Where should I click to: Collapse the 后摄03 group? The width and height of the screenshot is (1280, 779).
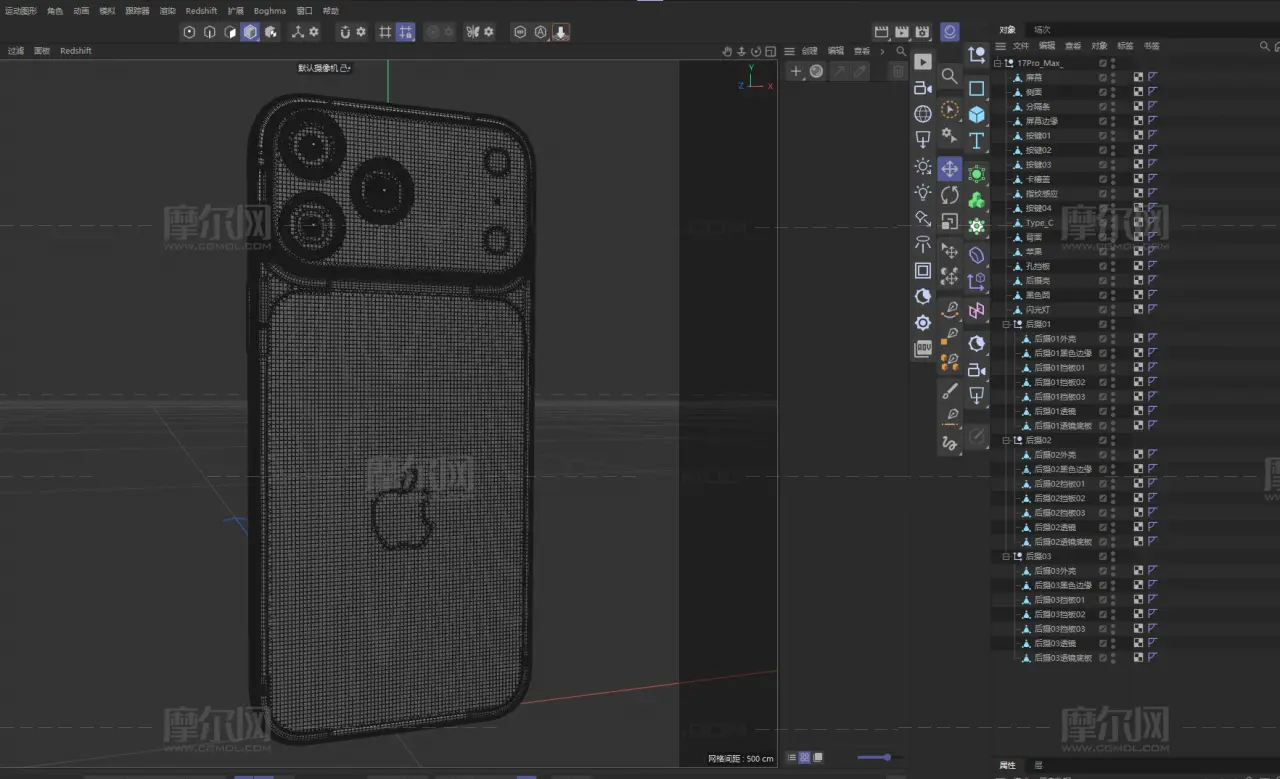coord(1007,556)
